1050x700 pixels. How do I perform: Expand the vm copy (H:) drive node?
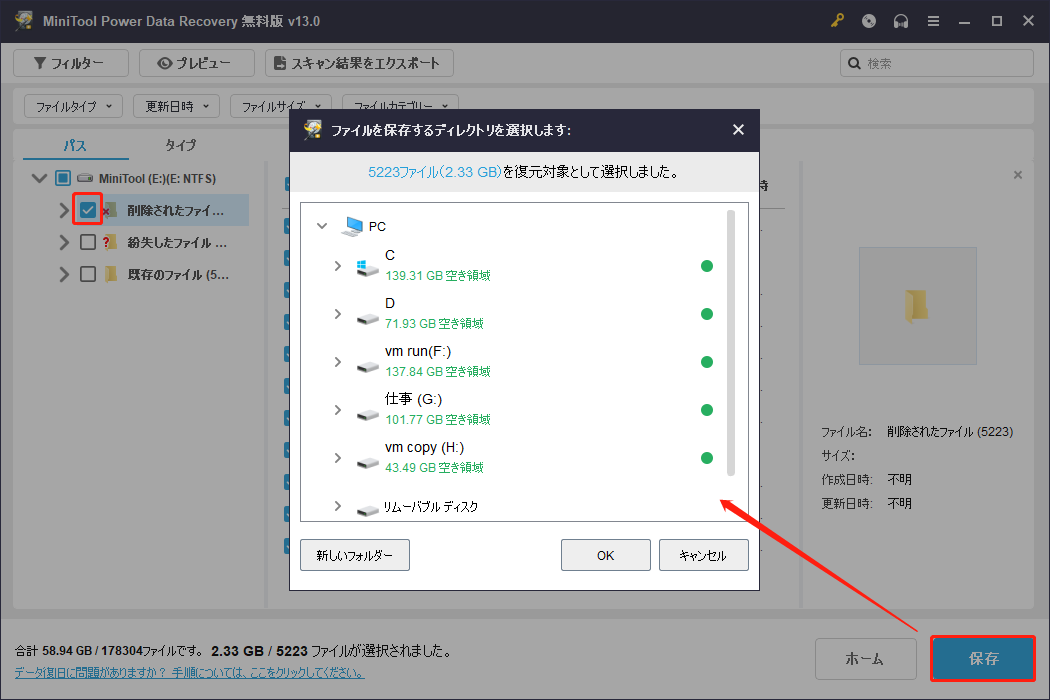tap(338, 458)
